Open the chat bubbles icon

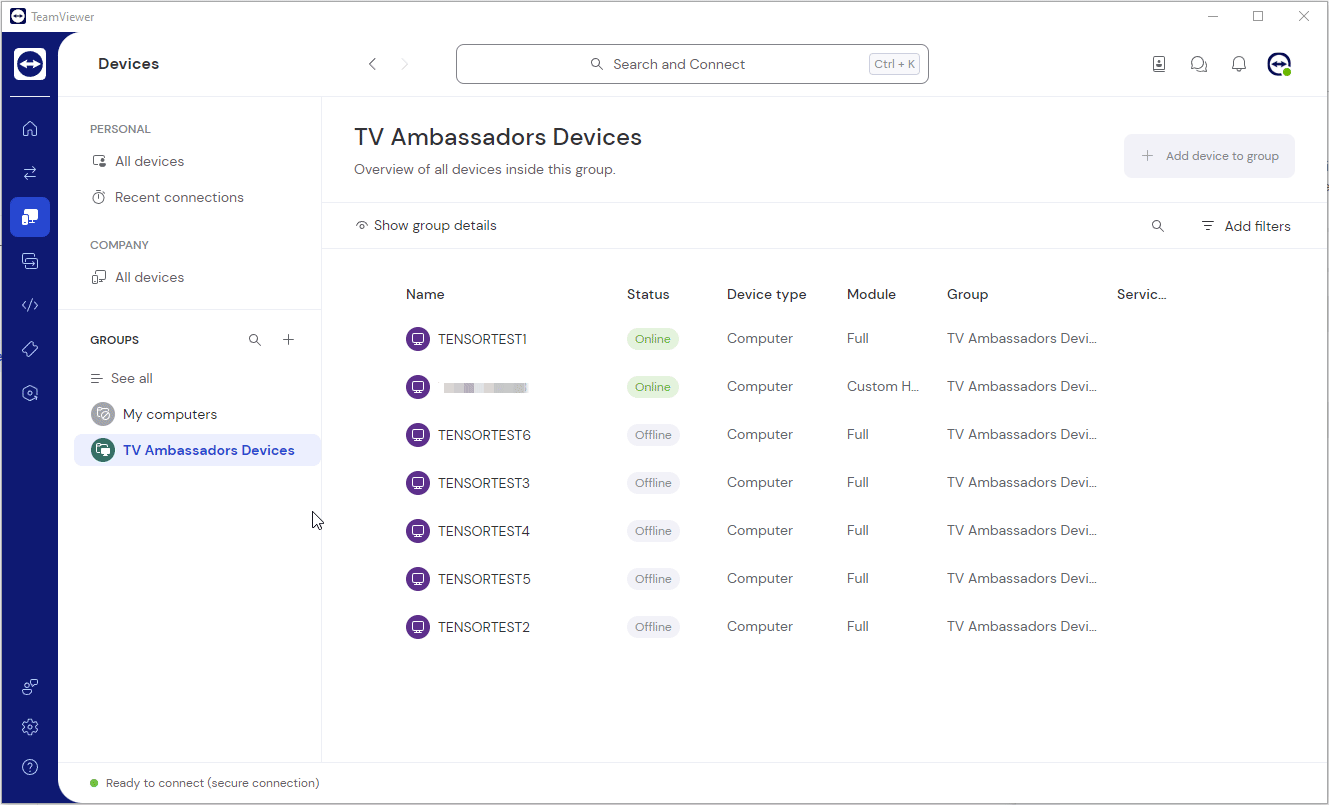(1199, 64)
